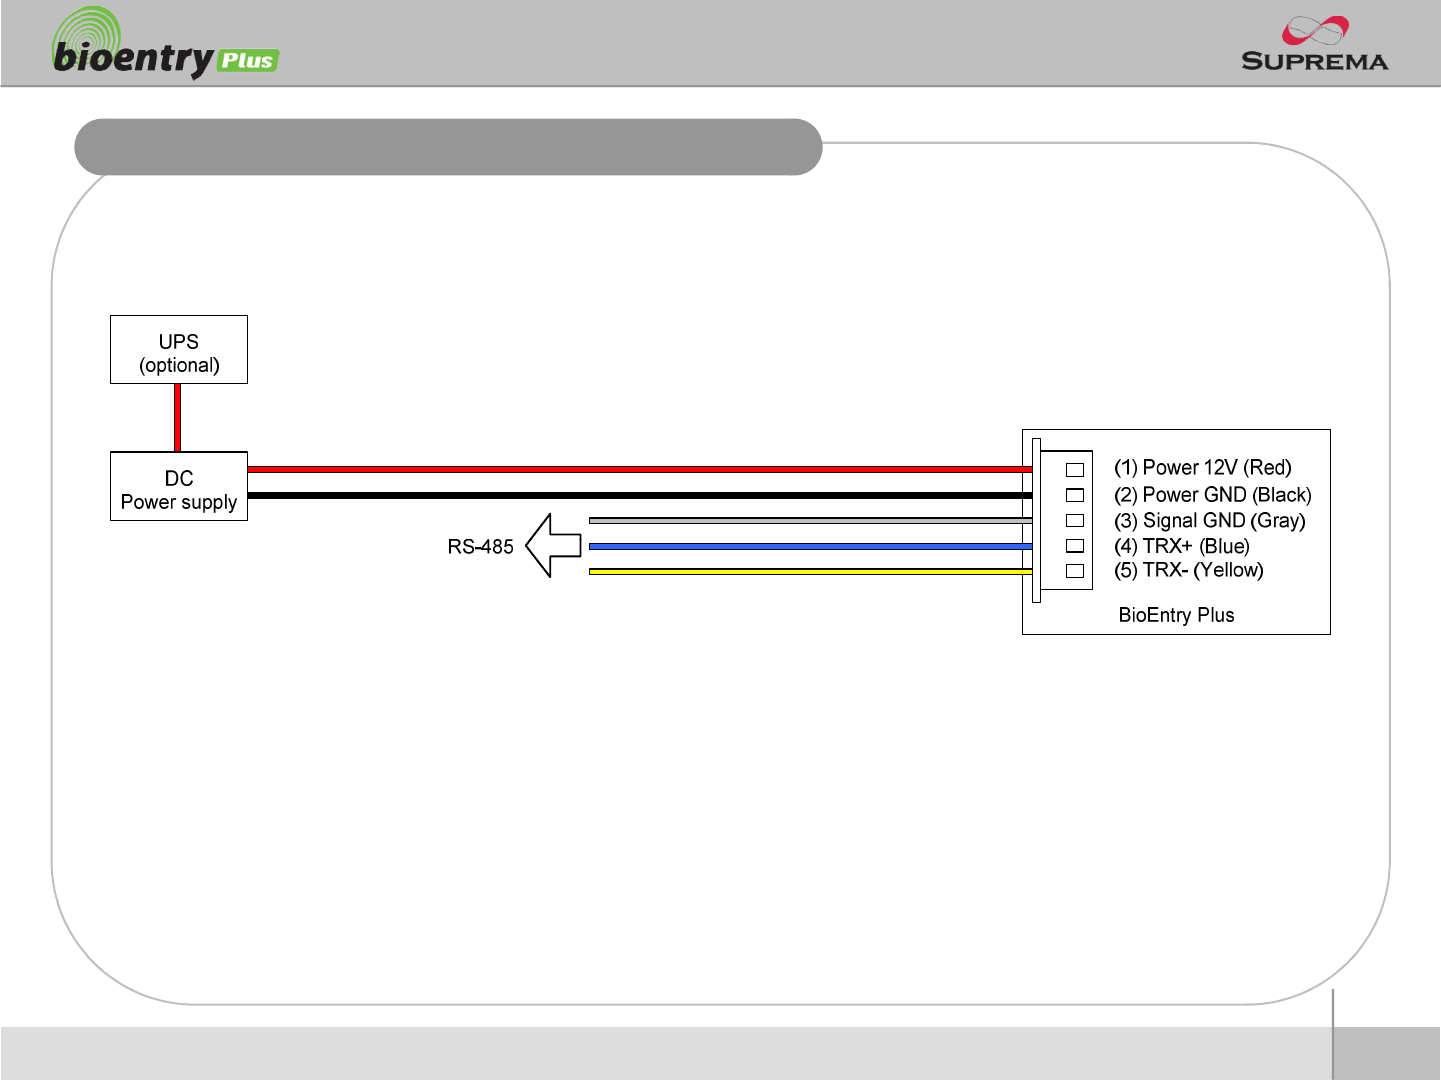Viewport: 1441px width, 1080px height.
Task: Click the RS-485 label
Action: coord(480,547)
